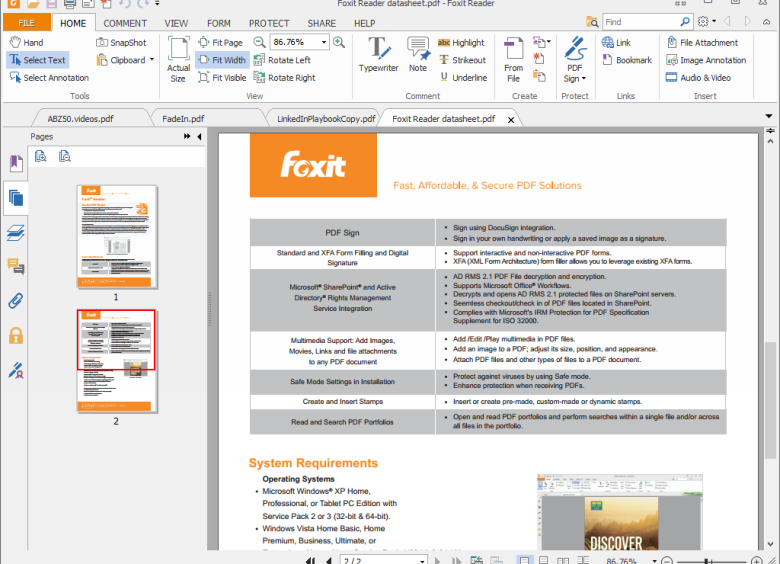Select page 1 thumbnail
The width and height of the screenshot is (780, 564).
[117, 237]
